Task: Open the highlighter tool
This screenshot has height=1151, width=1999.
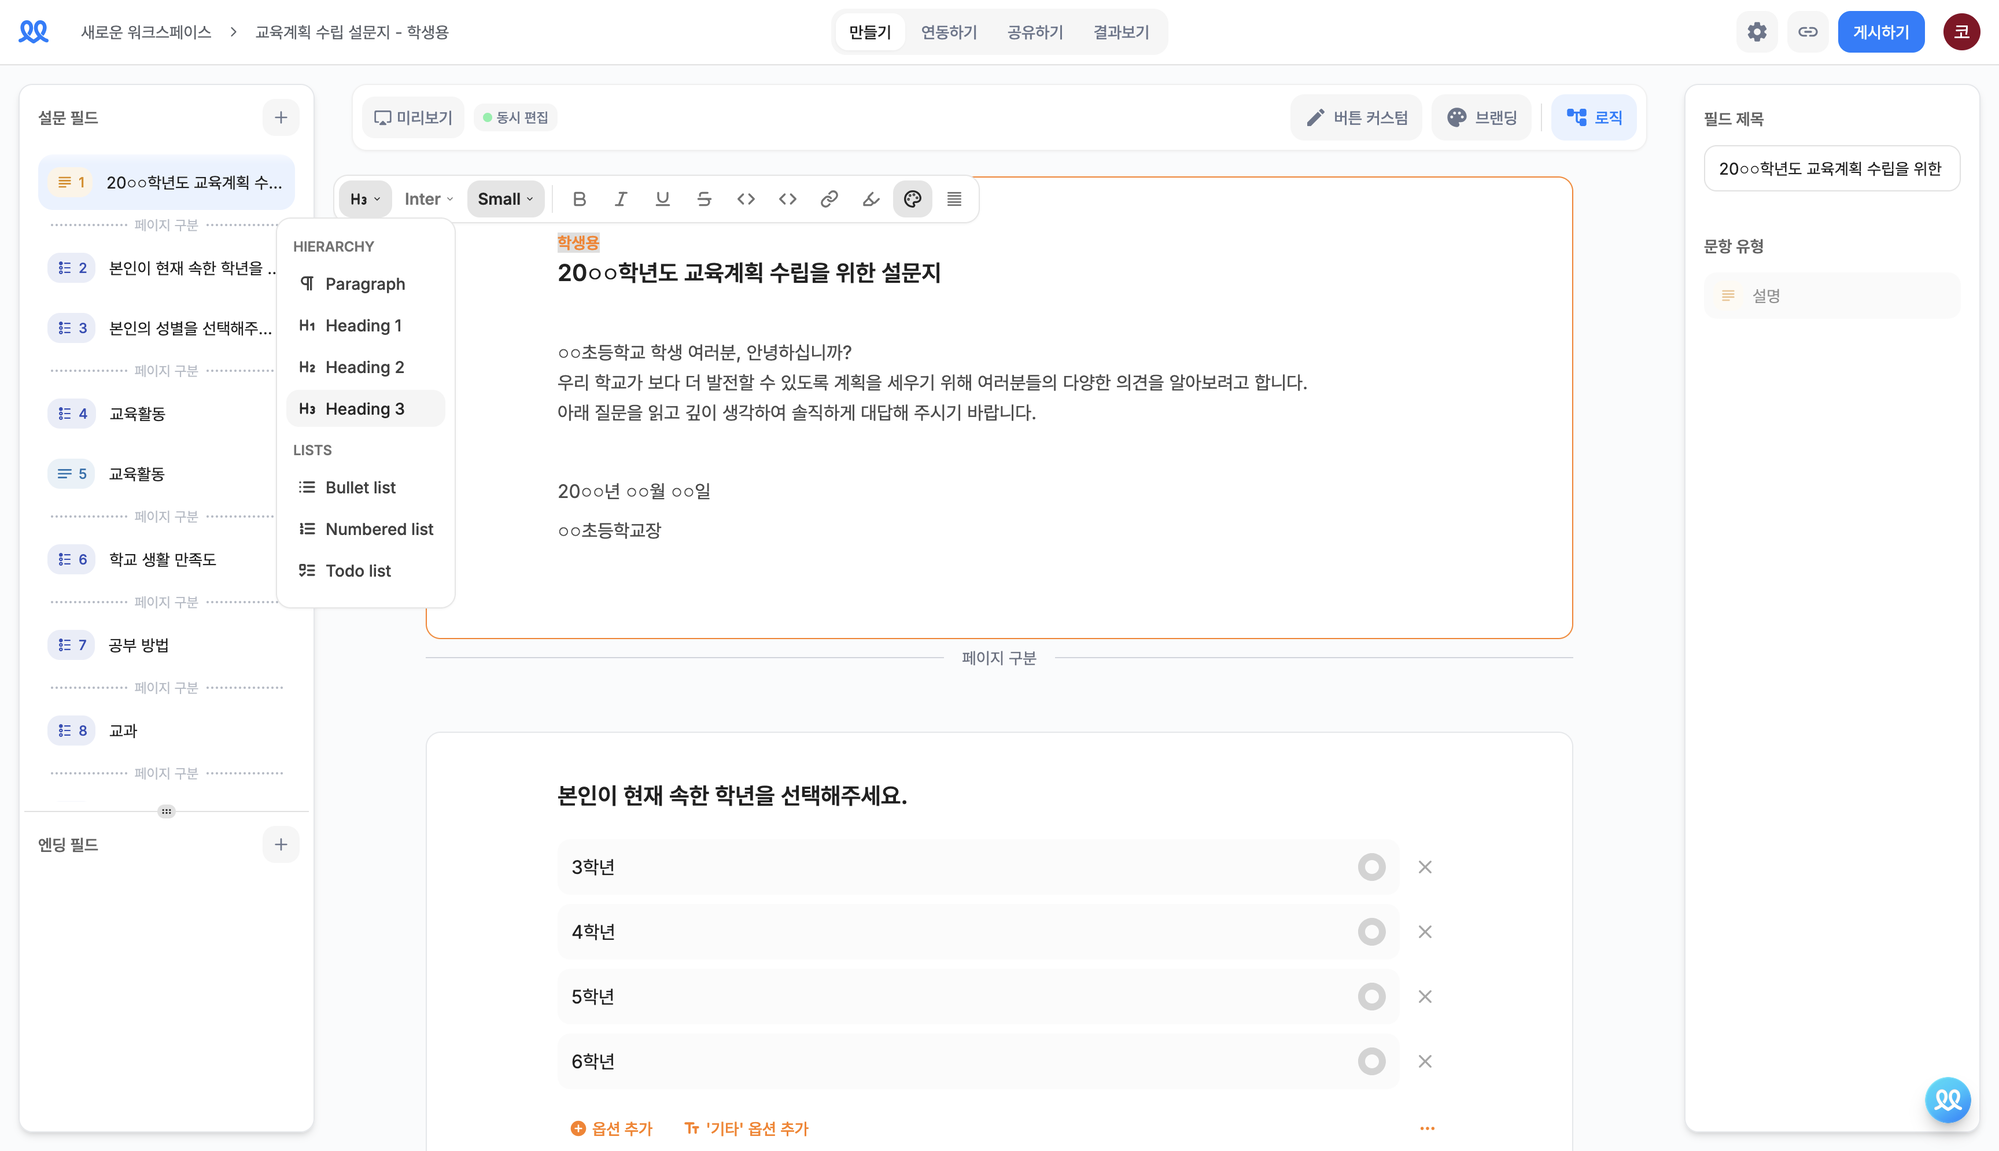Action: click(x=871, y=199)
